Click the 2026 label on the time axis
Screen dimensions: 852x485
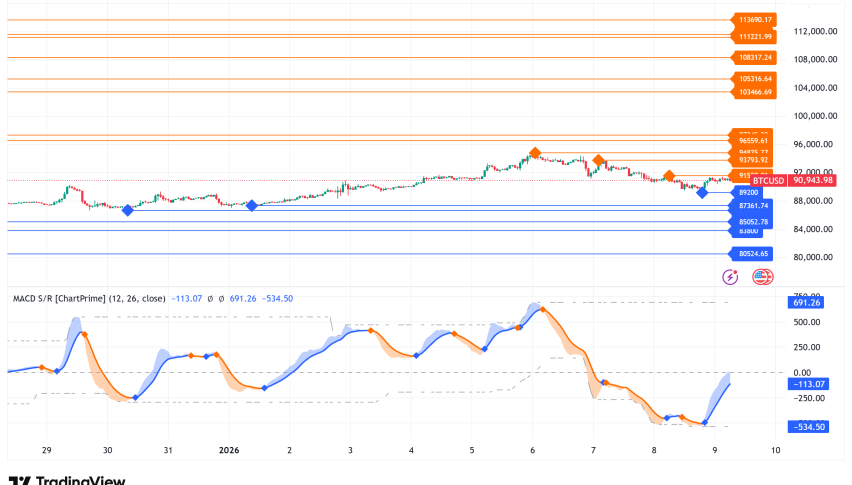coord(229,451)
